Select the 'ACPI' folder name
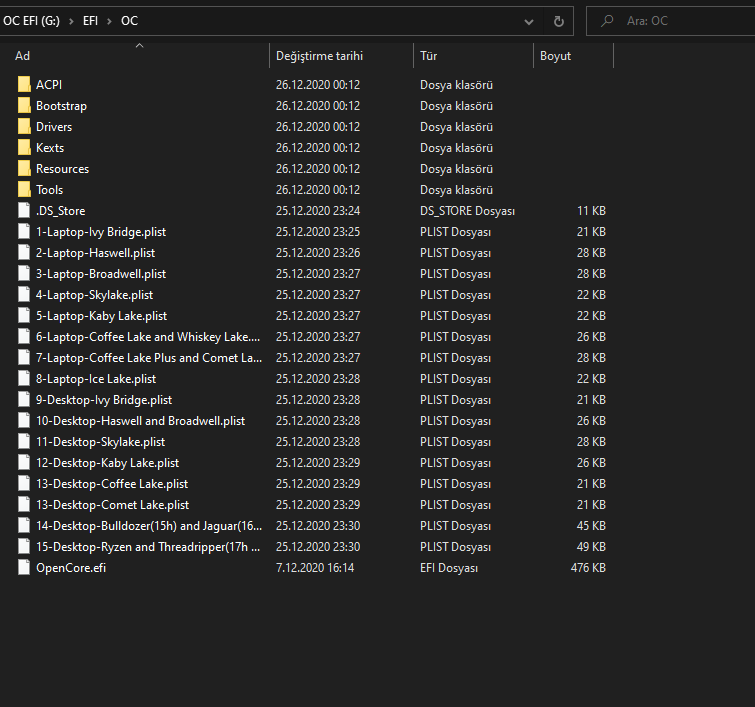This screenshot has height=707, width=755. [x=49, y=85]
